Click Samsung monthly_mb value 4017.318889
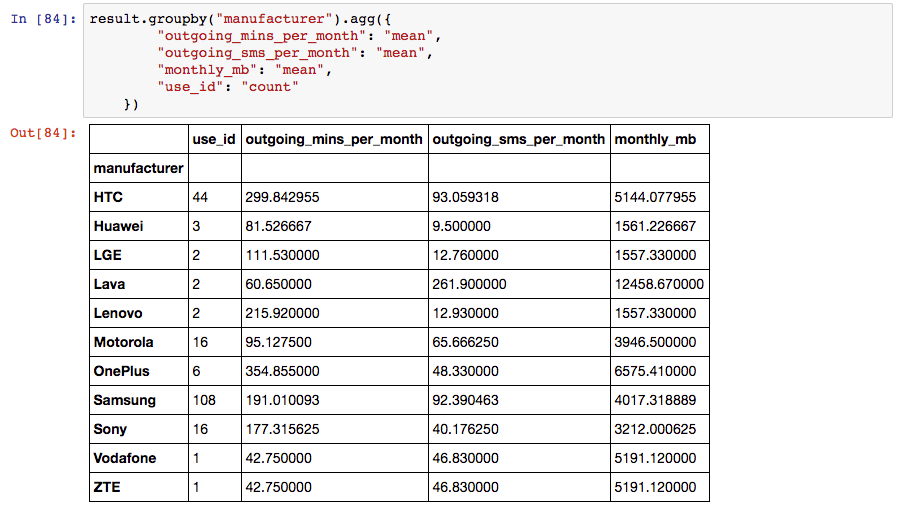 (x=655, y=400)
